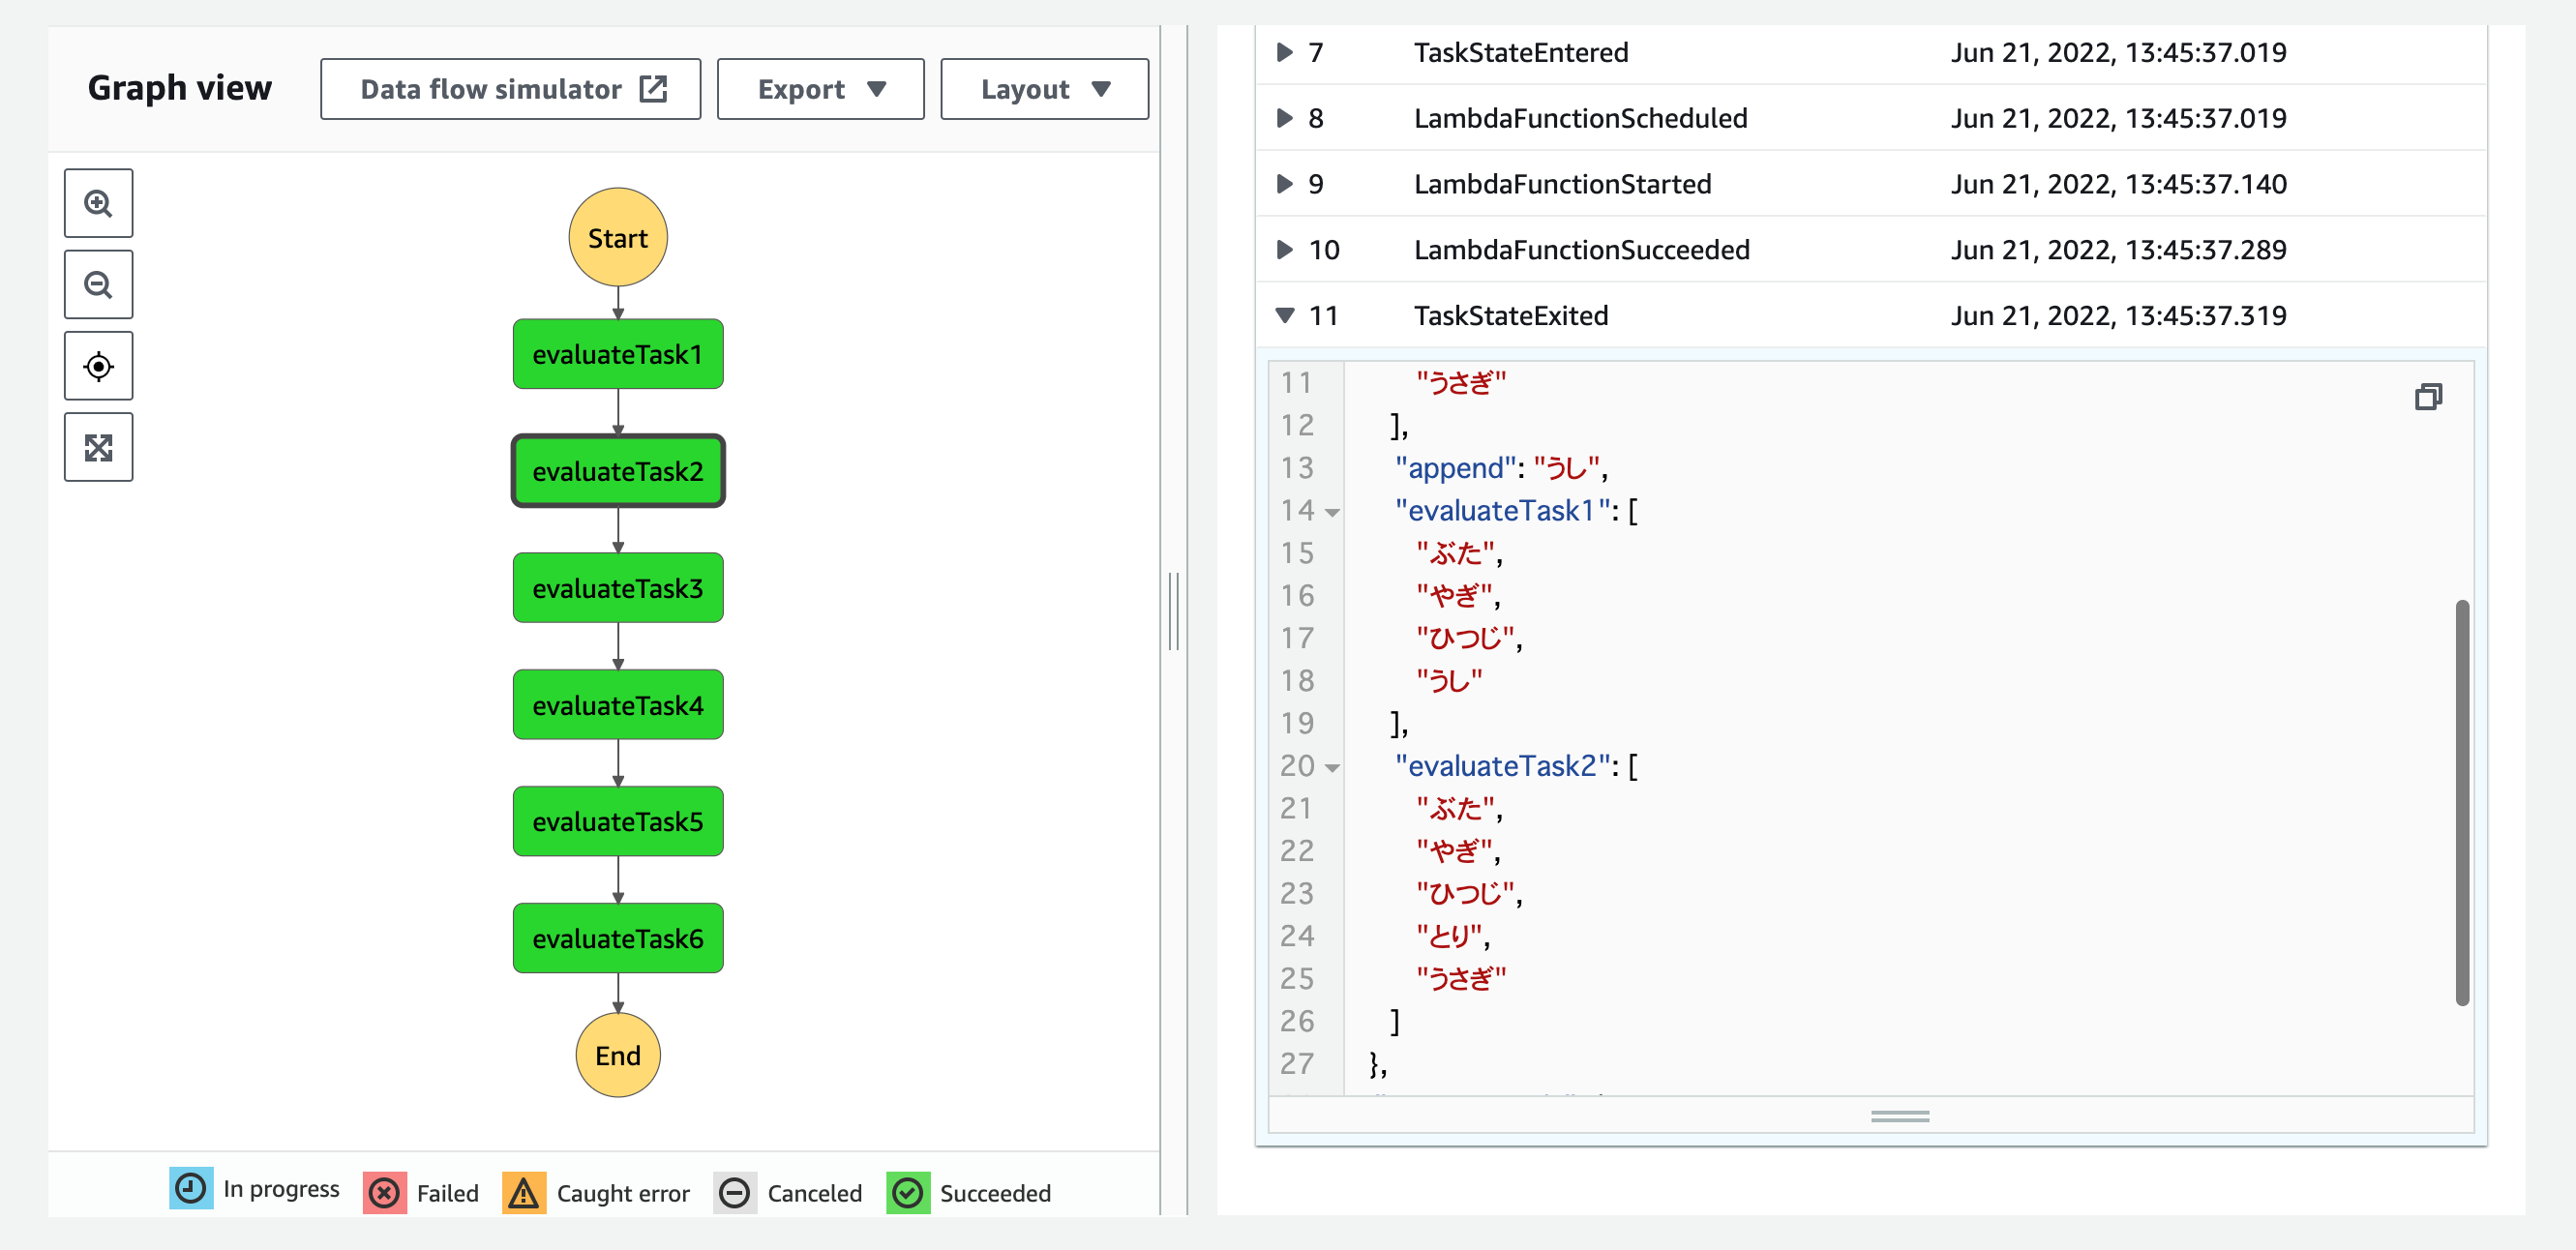Click the zoom out magnifier icon
The image size is (2576, 1250).
pyautogui.click(x=98, y=285)
